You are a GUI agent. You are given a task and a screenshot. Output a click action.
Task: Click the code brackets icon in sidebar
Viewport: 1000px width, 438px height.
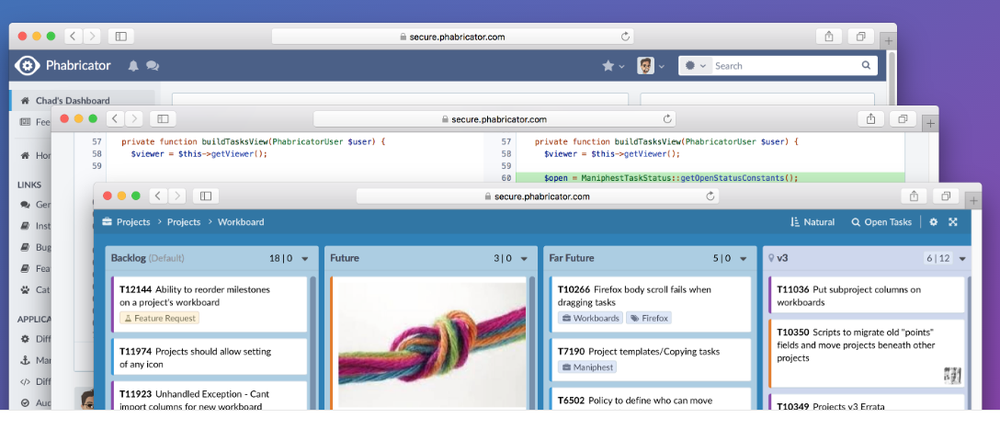pyautogui.click(x=25, y=382)
